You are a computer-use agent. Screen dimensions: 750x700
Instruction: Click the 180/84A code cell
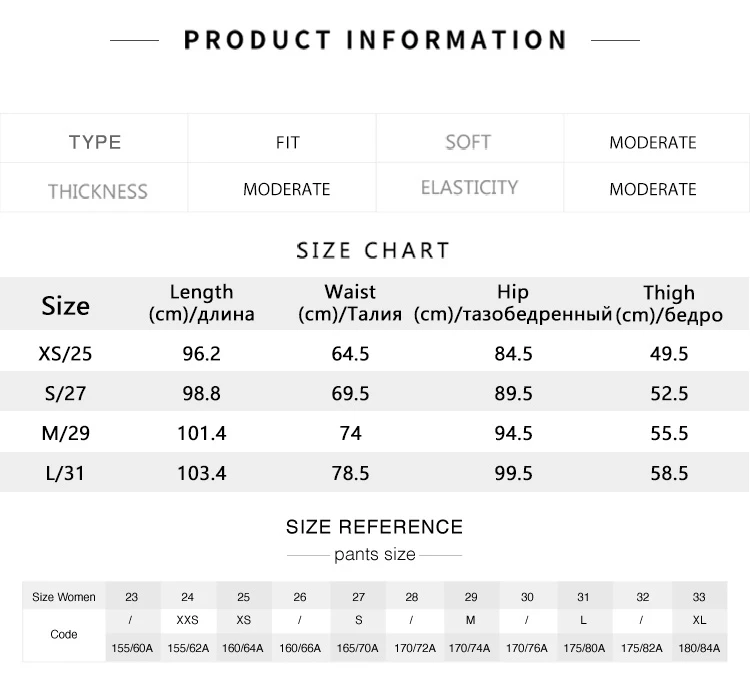699,648
